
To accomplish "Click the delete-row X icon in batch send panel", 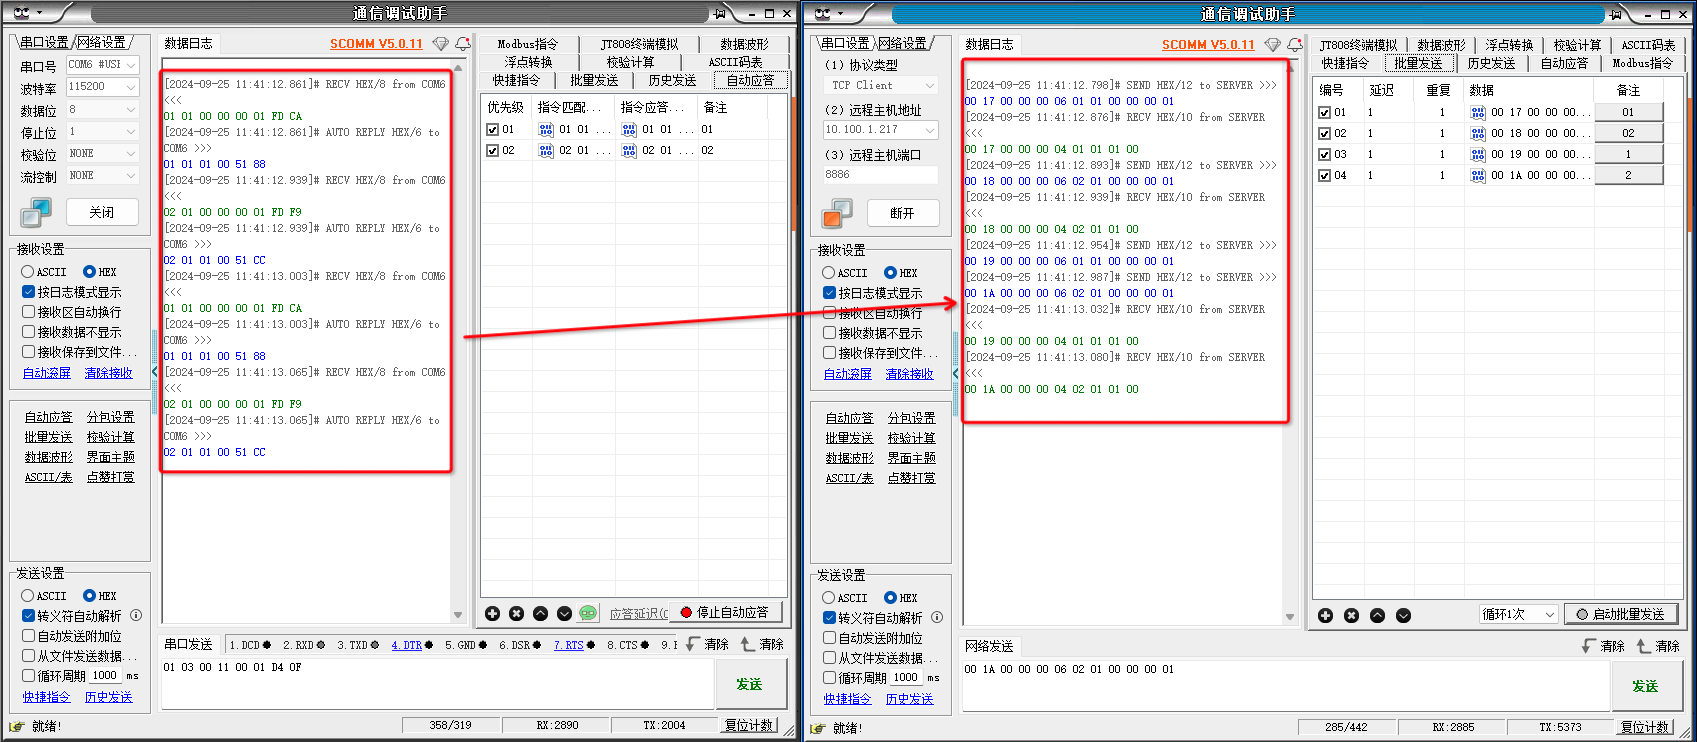I will tap(1351, 615).
